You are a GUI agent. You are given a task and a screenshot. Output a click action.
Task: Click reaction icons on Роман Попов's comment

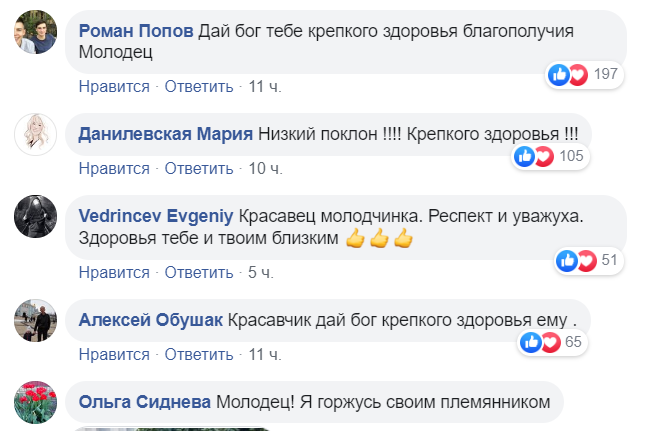568,74
